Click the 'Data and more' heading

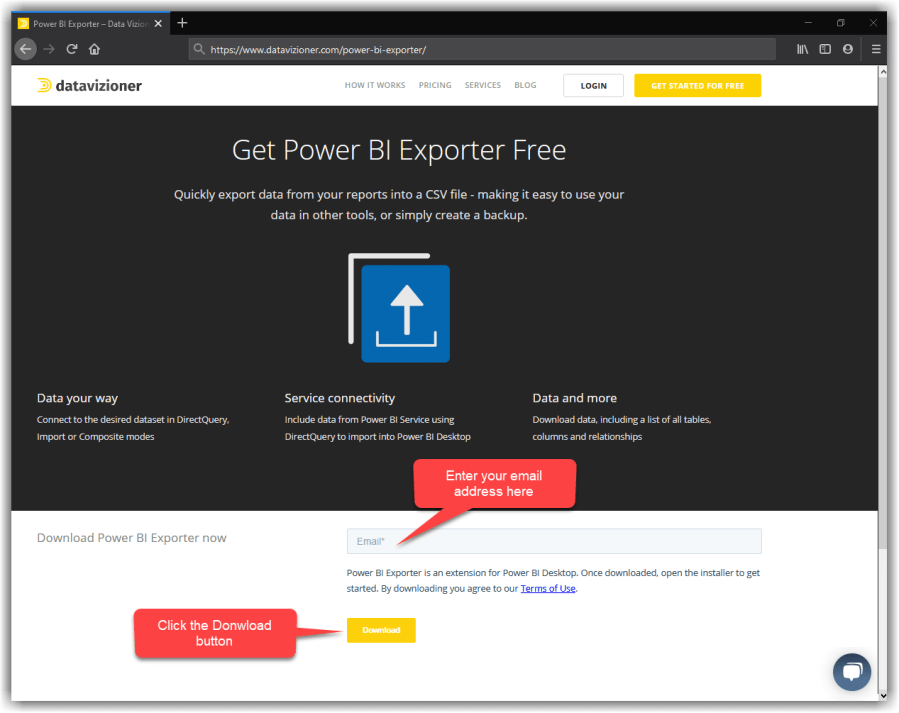tap(574, 398)
